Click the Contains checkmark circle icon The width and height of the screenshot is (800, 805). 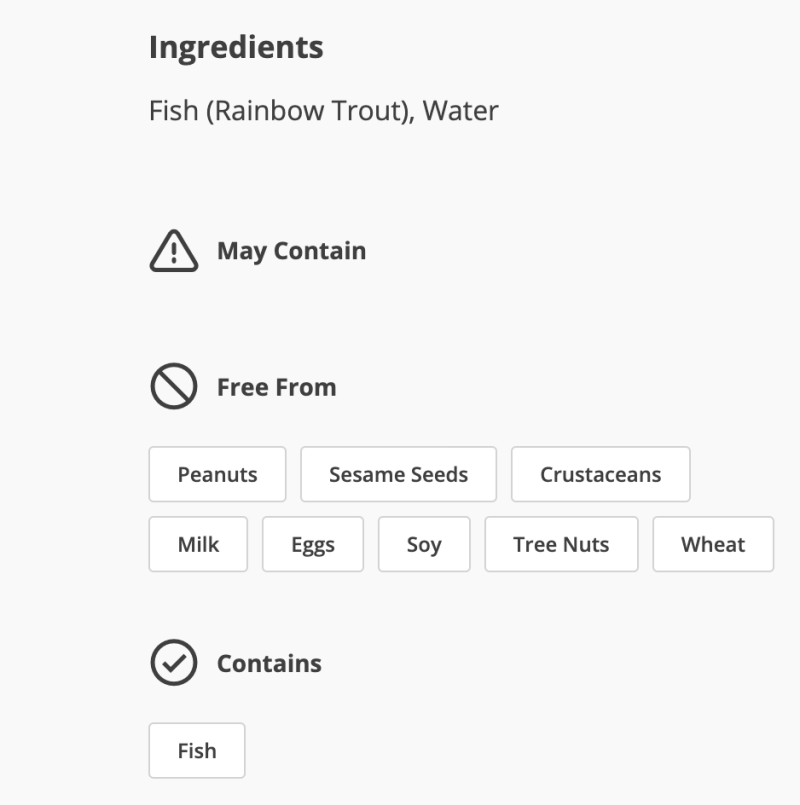[x=174, y=663]
